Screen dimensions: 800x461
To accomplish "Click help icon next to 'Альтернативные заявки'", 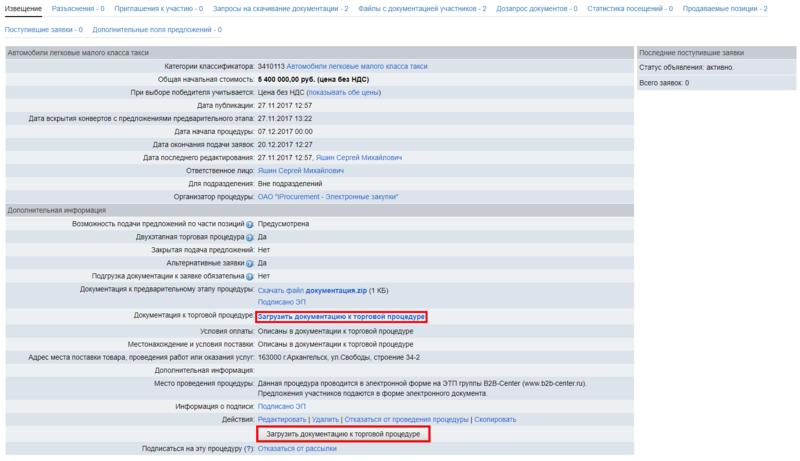I will coord(249,263).
